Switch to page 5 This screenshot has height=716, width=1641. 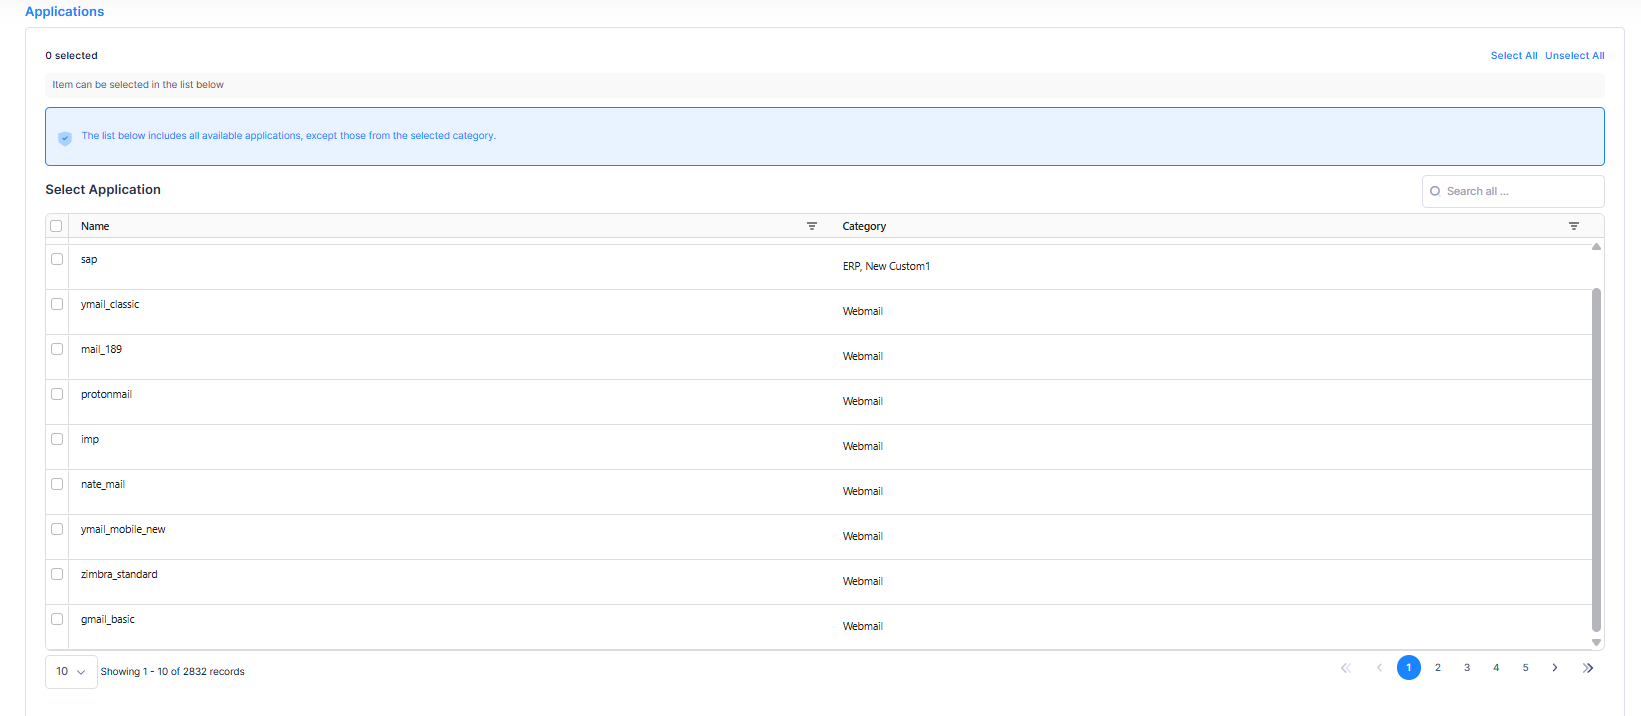tap(1525, 668)
